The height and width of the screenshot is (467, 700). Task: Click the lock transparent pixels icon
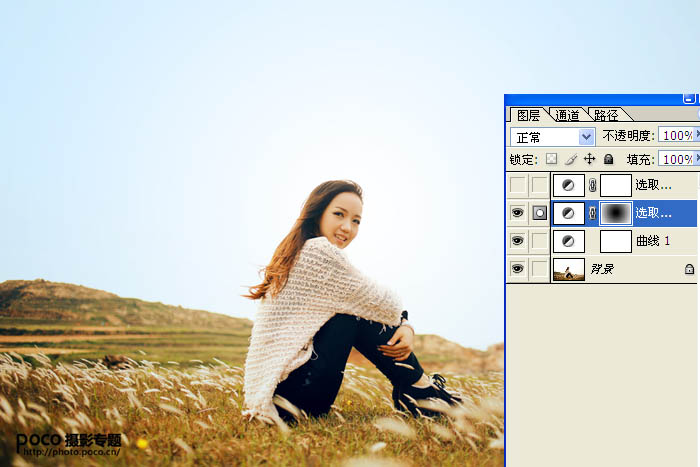click(x=551, y=159)
